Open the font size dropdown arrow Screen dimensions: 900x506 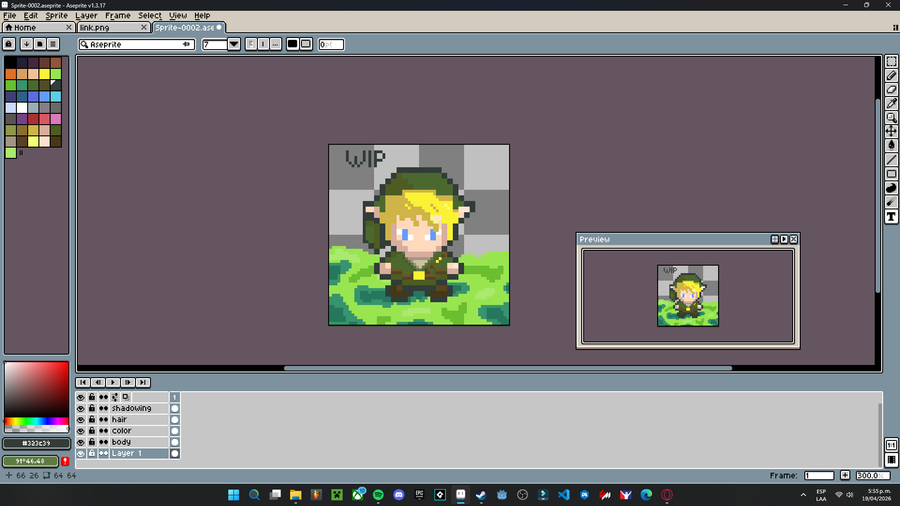(234, 44)
